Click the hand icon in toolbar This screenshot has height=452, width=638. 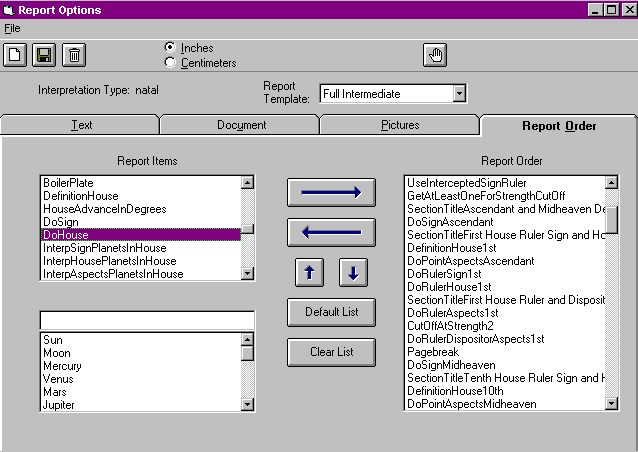pos(434,55)
